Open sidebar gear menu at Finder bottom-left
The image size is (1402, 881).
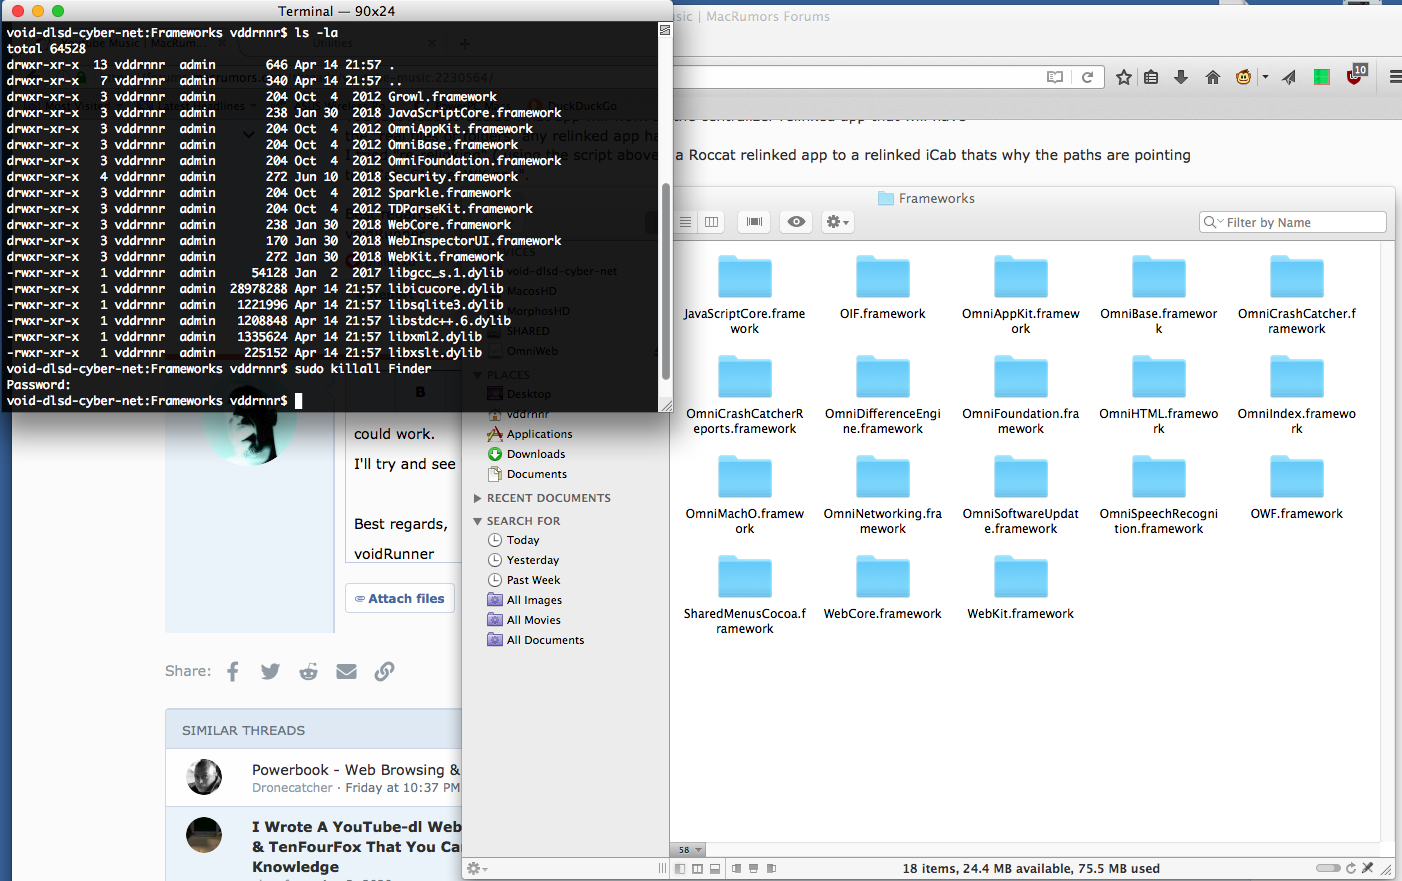pos(477,868)
